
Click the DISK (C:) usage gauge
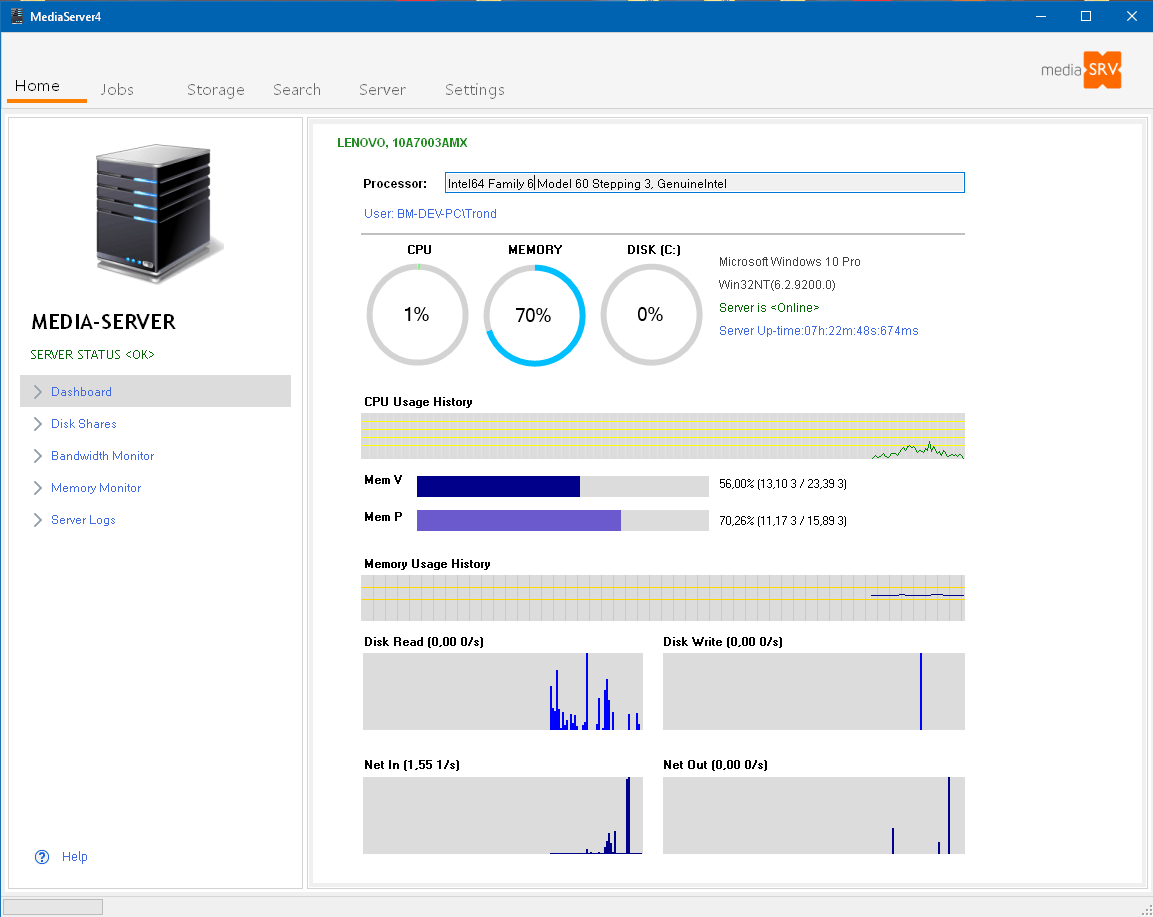coord(650,315)
